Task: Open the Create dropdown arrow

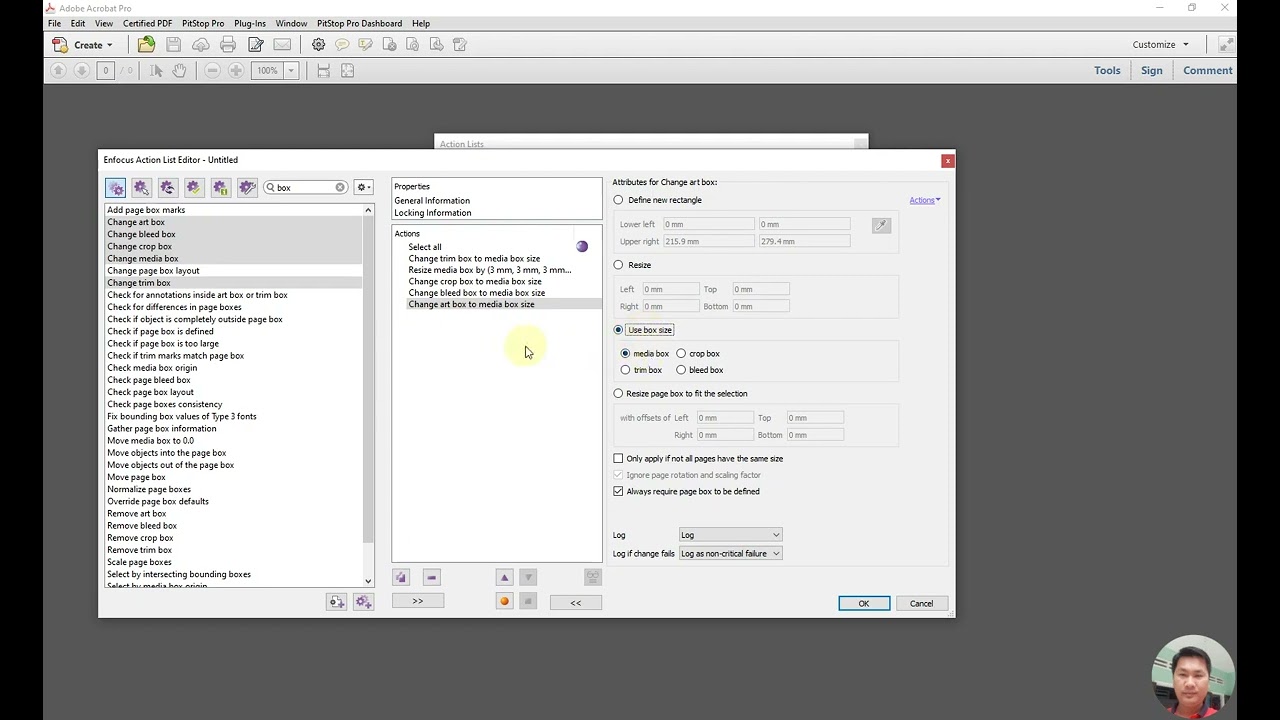Action: coord(110,45)
